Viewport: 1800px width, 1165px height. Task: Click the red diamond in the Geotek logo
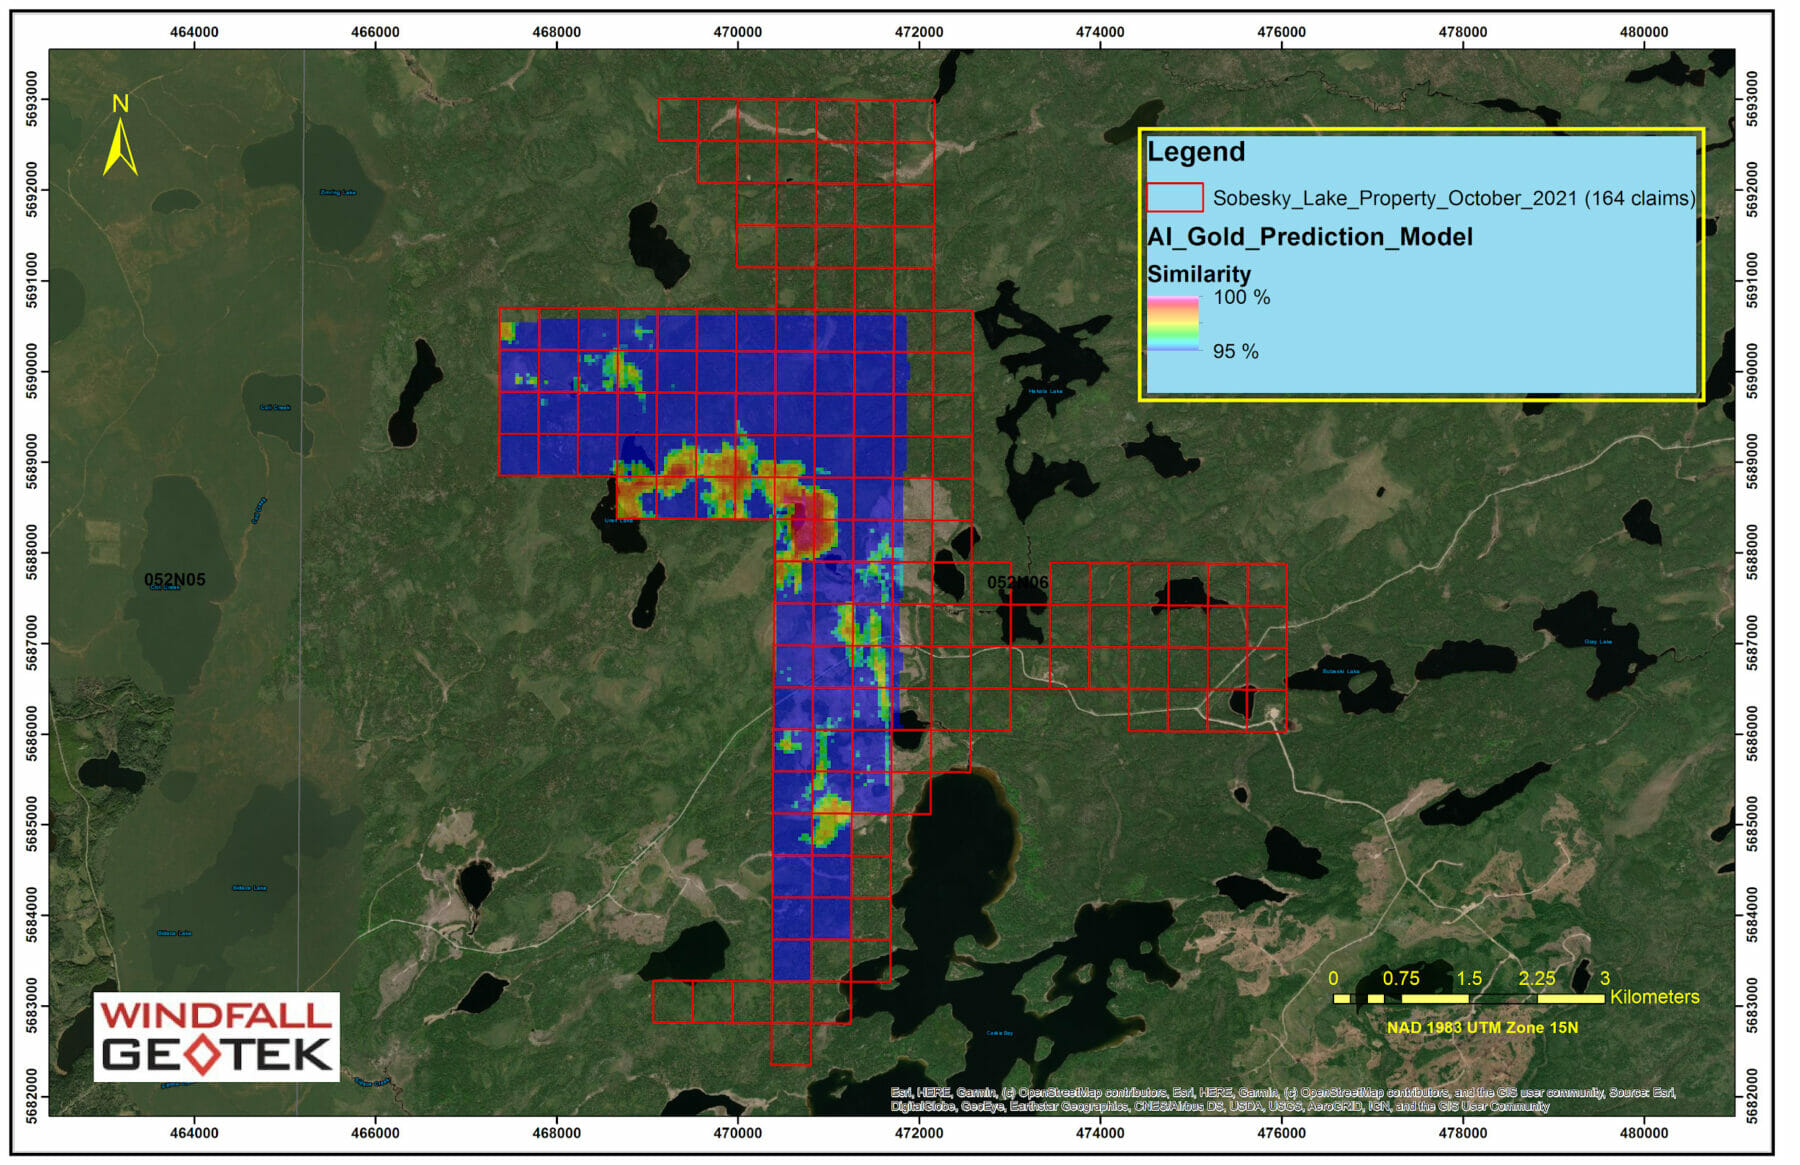203,1055
